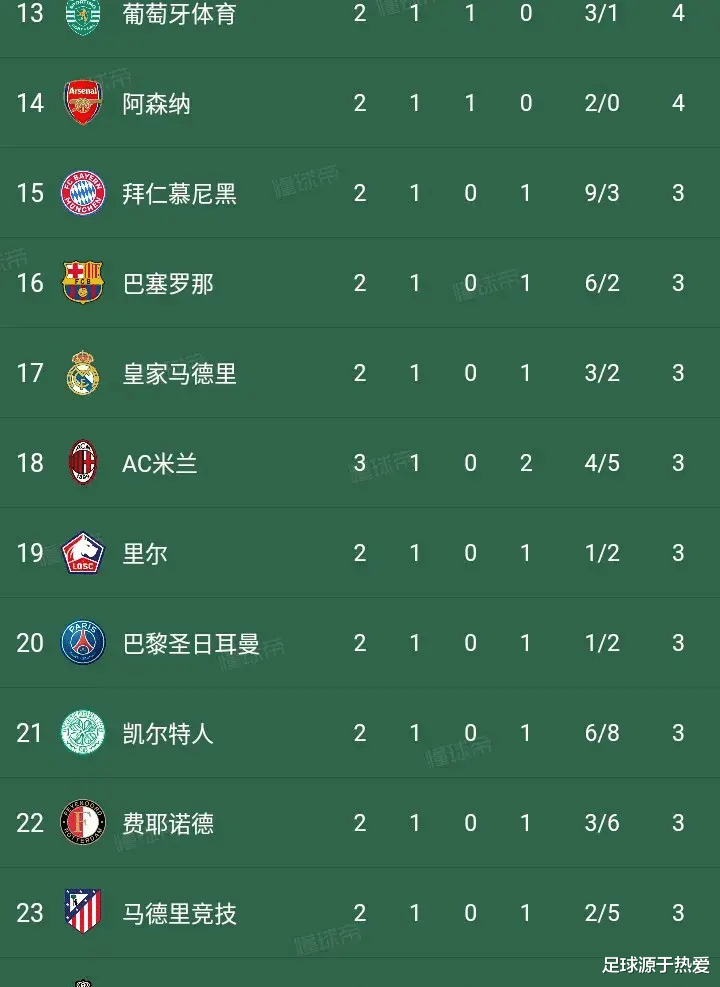The image size is (720, 987).
Task: Open team name AC米兰
Action: [160, 463]
